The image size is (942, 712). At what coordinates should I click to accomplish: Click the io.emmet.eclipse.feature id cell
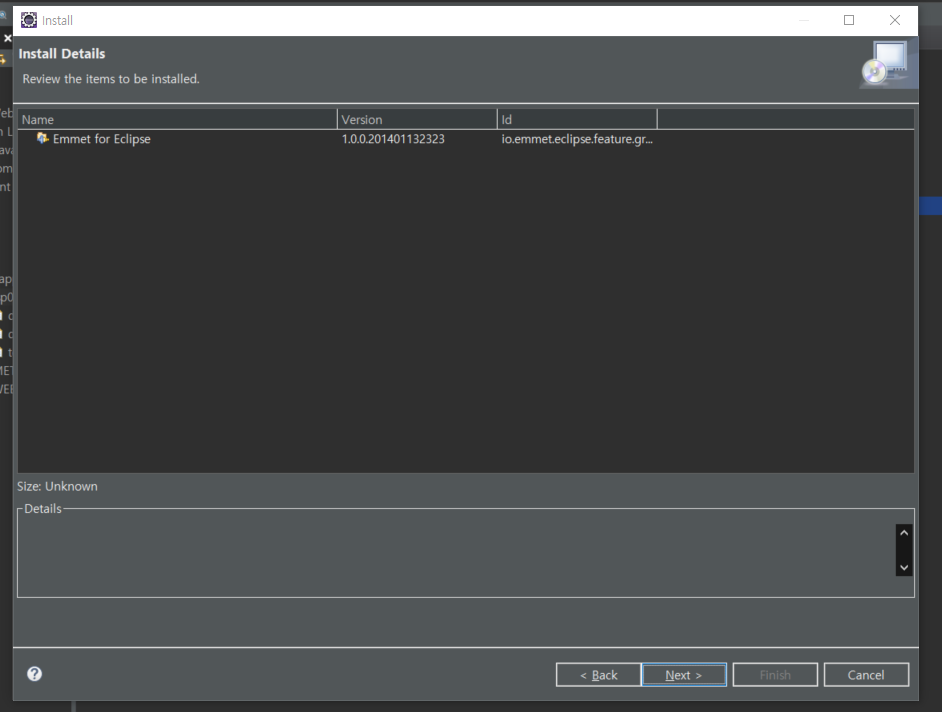click(577, 139)
